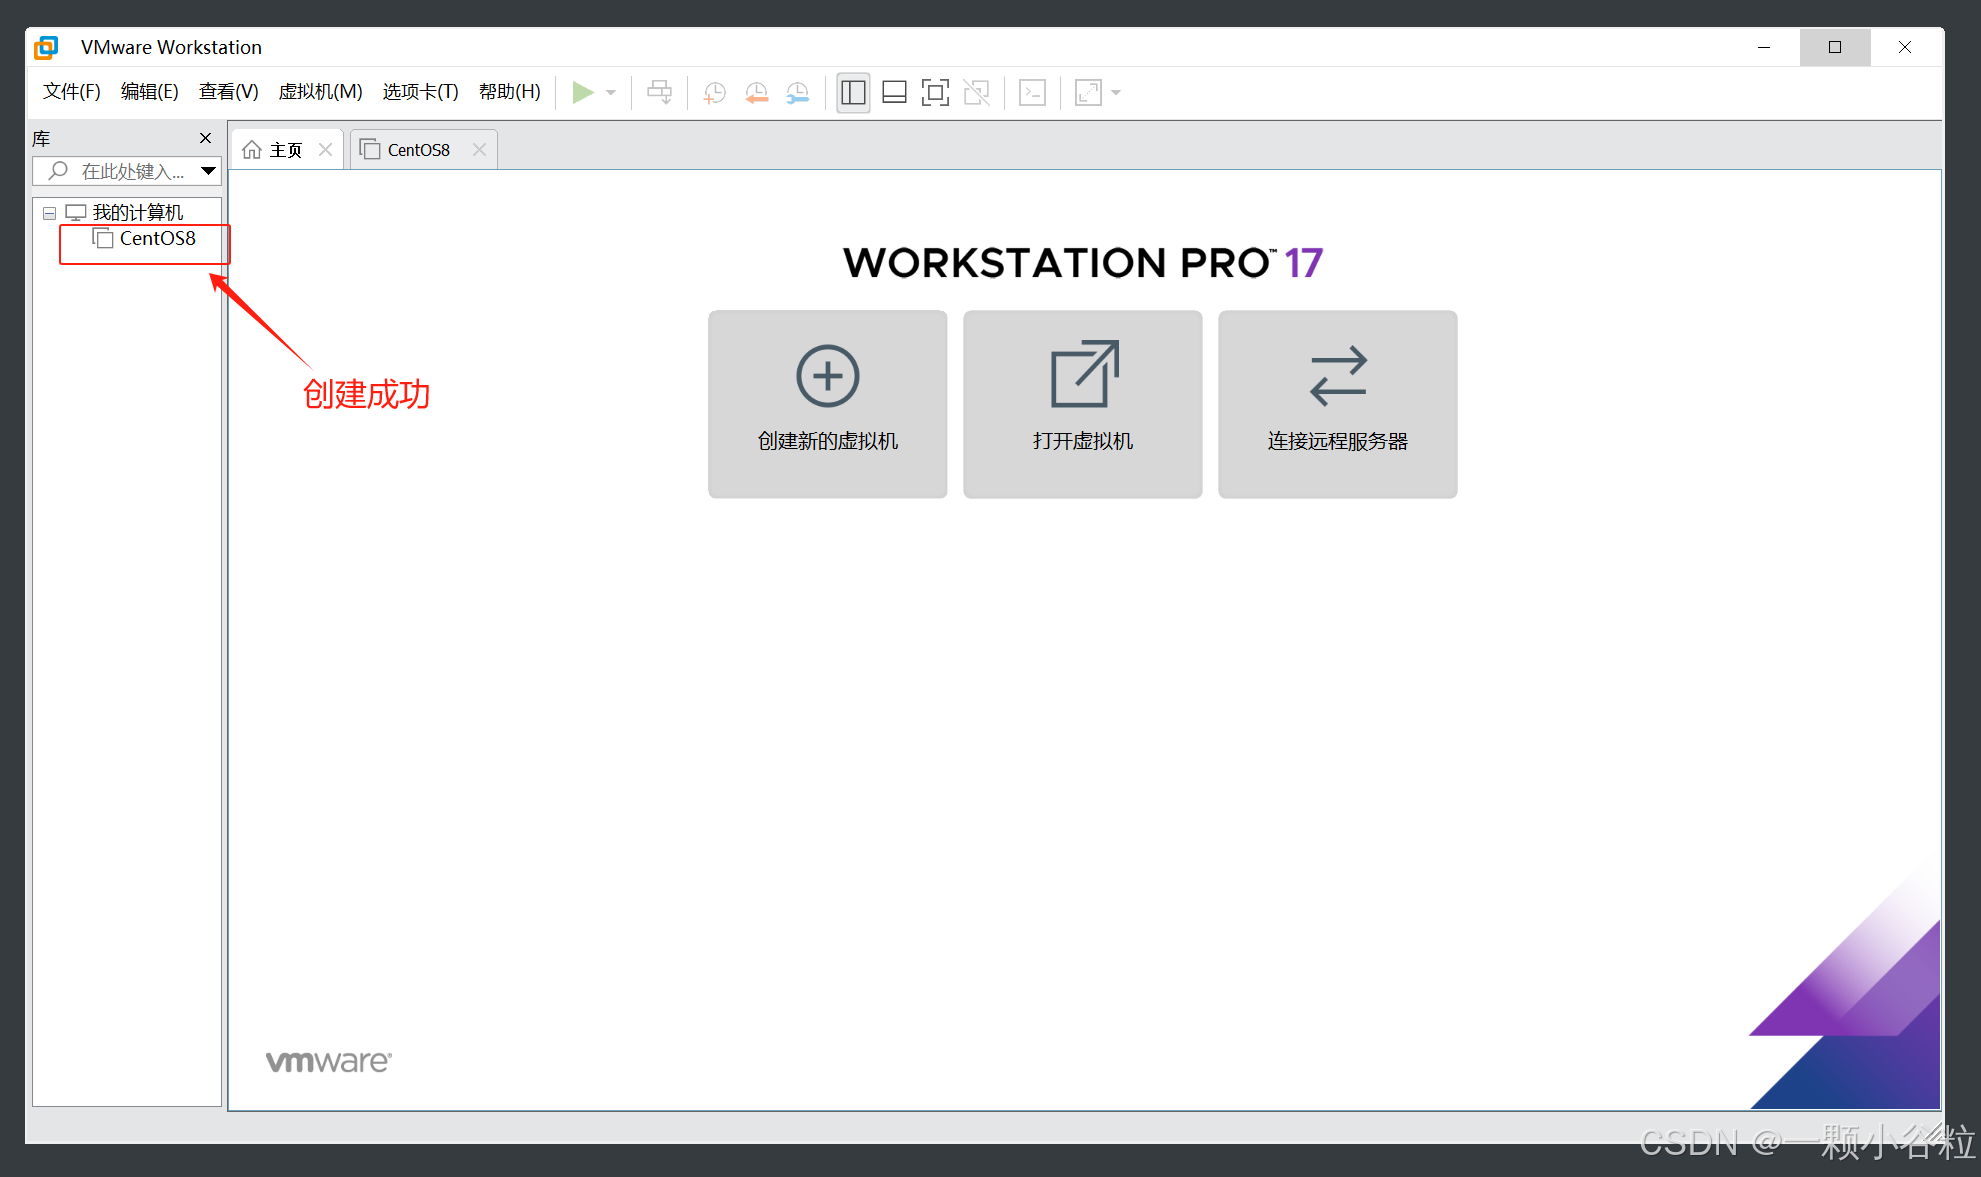Open the 帮助(H) menu
Screen dimensions: 1981x1177
click(x=510, y=92)
